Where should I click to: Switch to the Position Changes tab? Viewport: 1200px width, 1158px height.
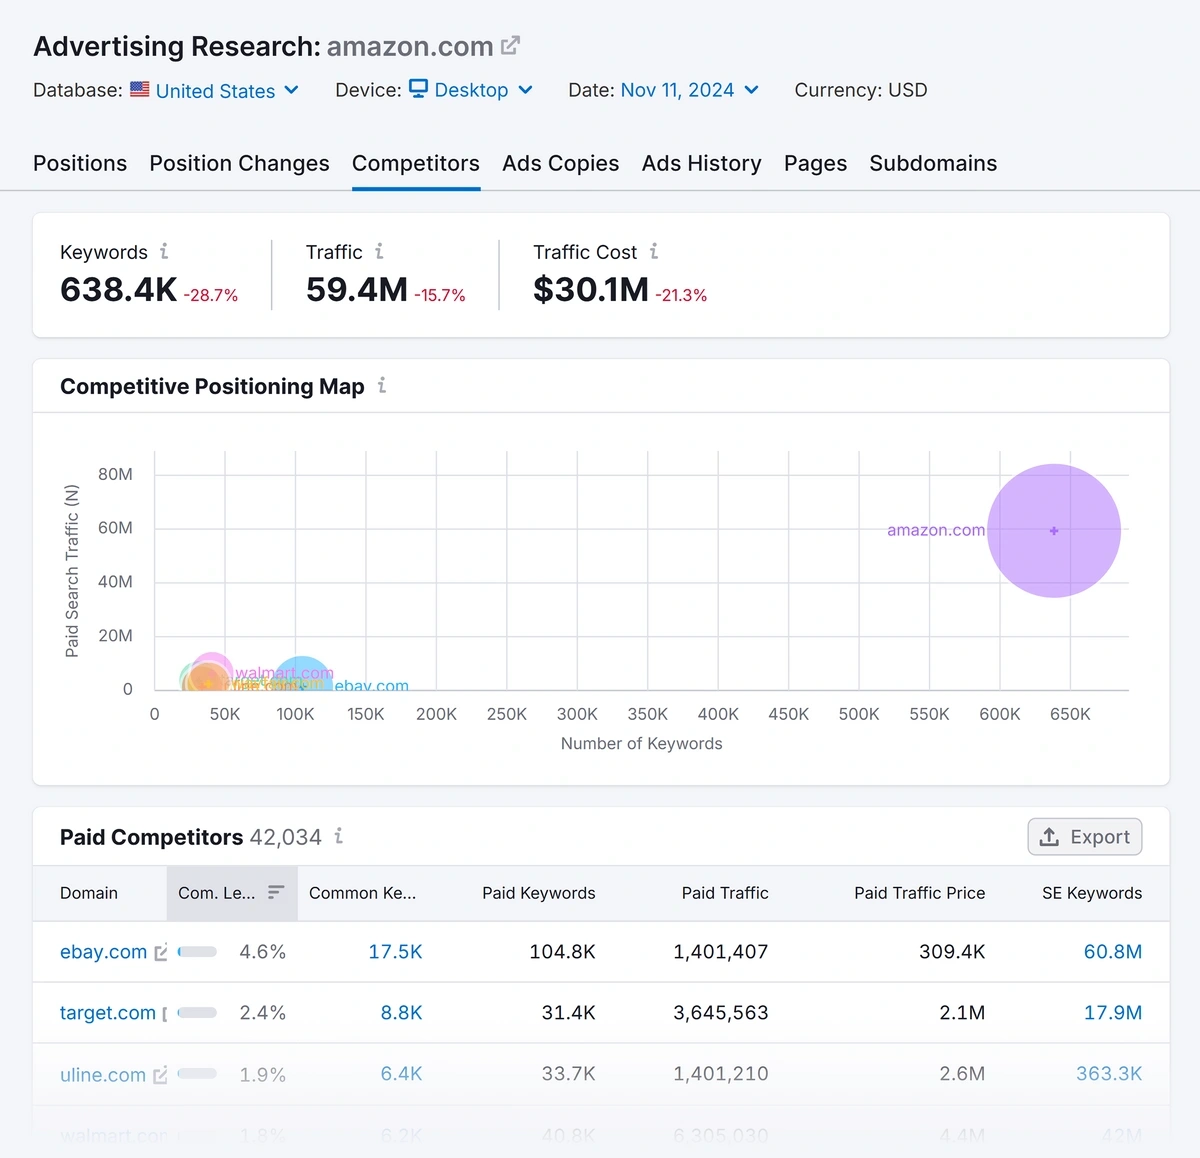click(x=239, y=163)
